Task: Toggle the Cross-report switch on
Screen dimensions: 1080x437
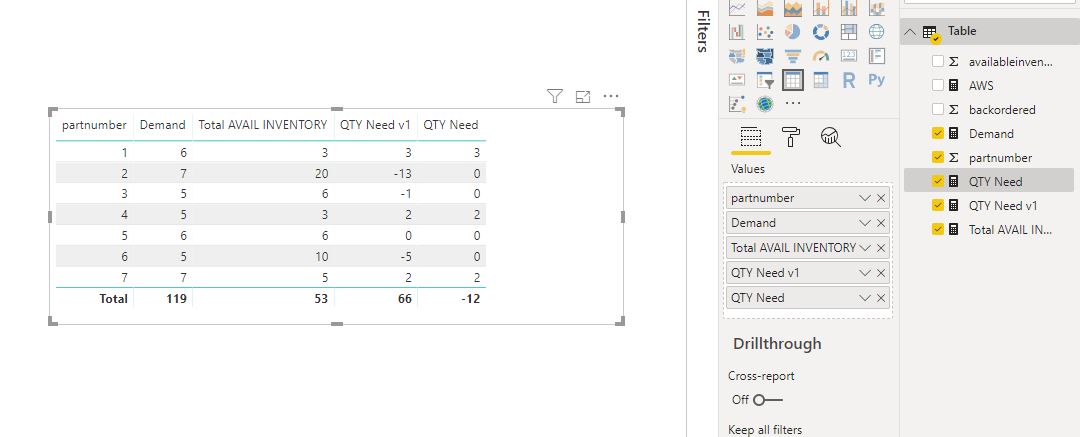Action: (x=767, y=400)
